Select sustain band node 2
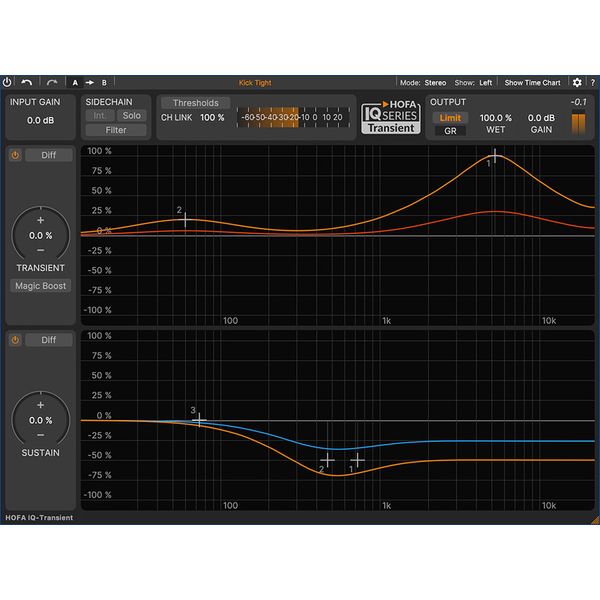Screen dimensions: 600x600 point(328,460)
